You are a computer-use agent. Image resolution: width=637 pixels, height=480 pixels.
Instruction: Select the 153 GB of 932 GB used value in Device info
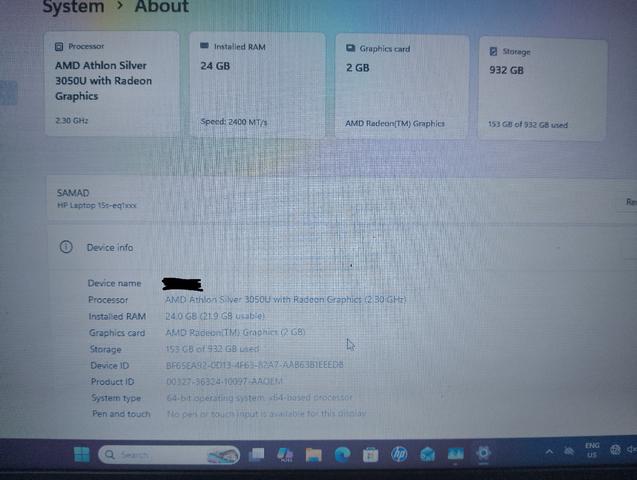pos(212,349)
